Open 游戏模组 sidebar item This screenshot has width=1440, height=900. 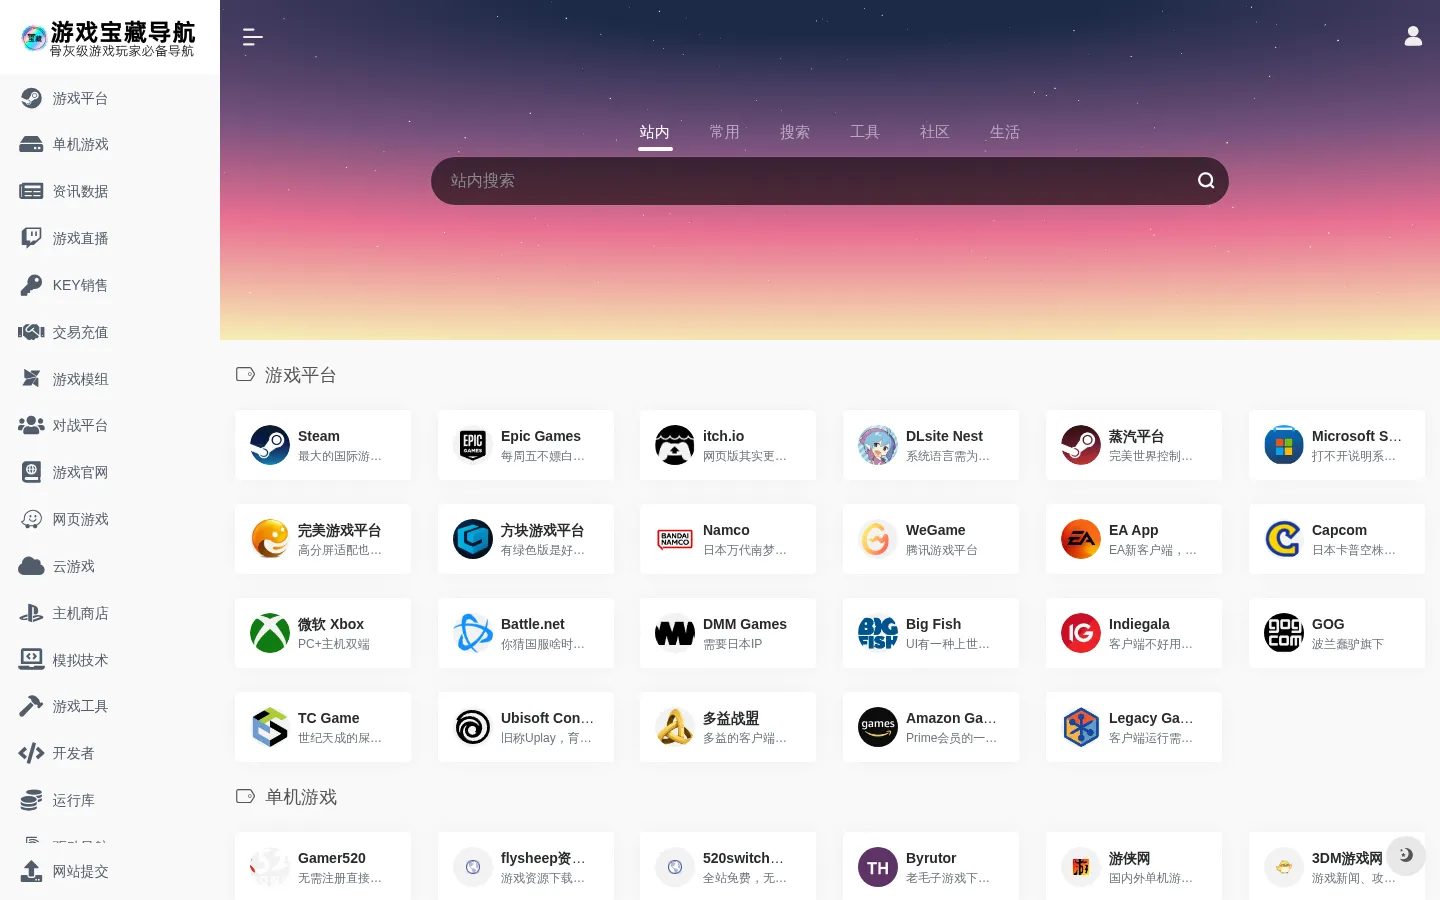coord(110,380)
